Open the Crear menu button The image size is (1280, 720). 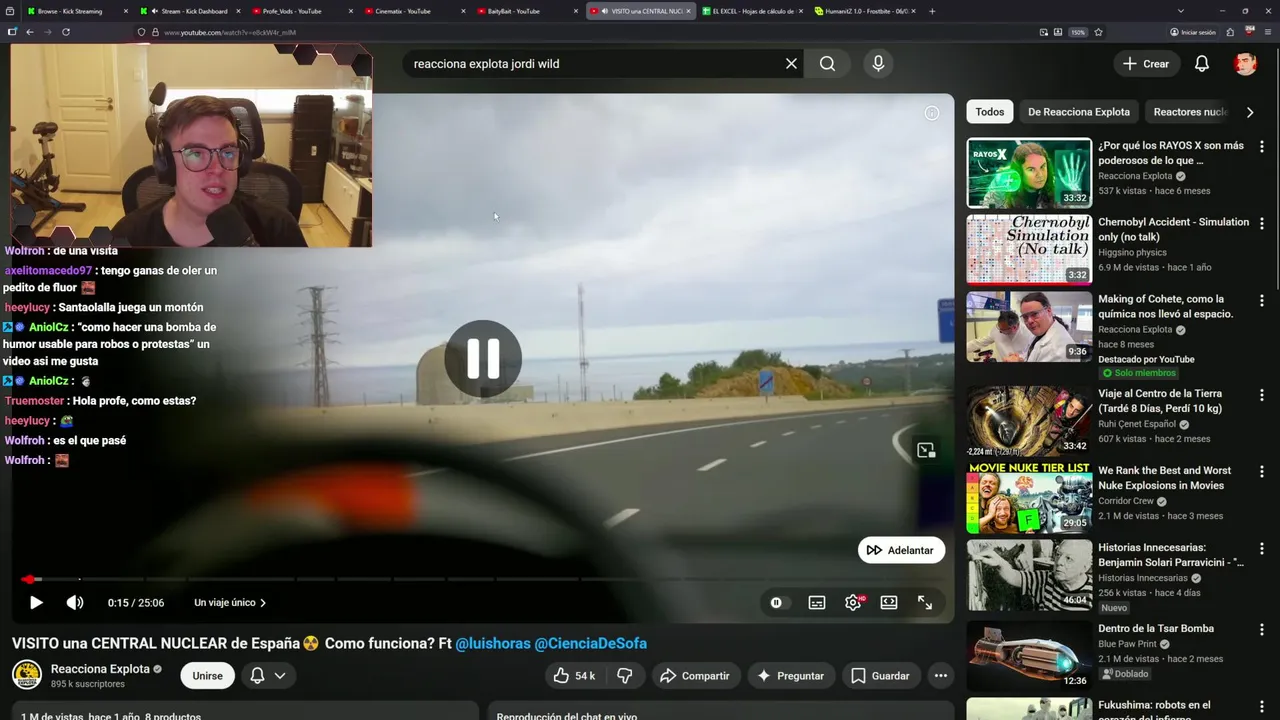pyautogui.click(x=1146, y=64)
